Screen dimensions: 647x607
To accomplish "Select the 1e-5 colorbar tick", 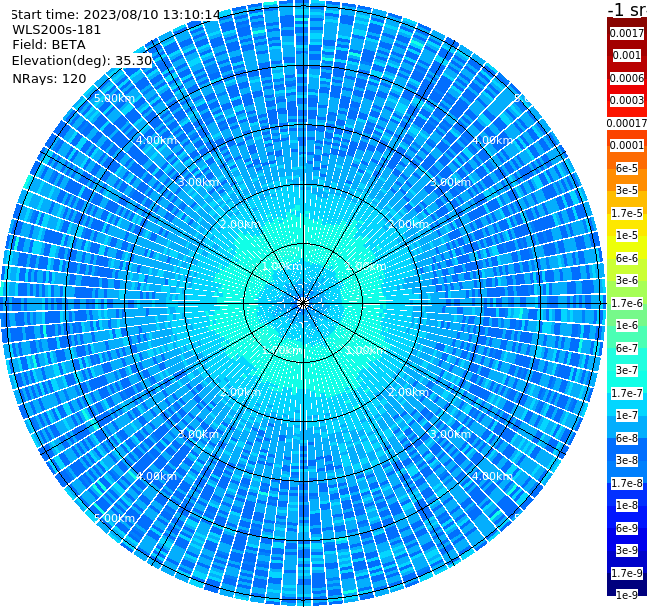I will (627, 235).
